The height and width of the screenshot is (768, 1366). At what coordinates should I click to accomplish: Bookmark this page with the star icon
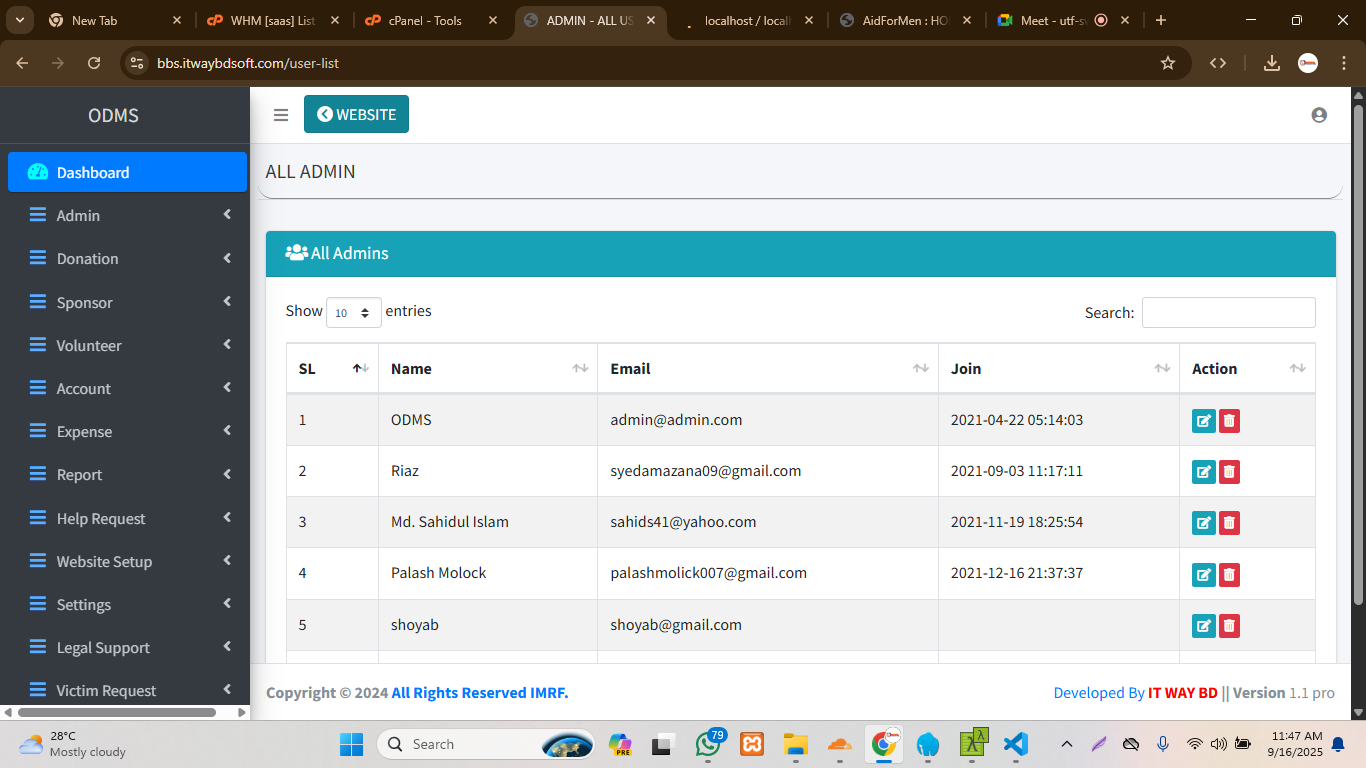coord(1167,63)
